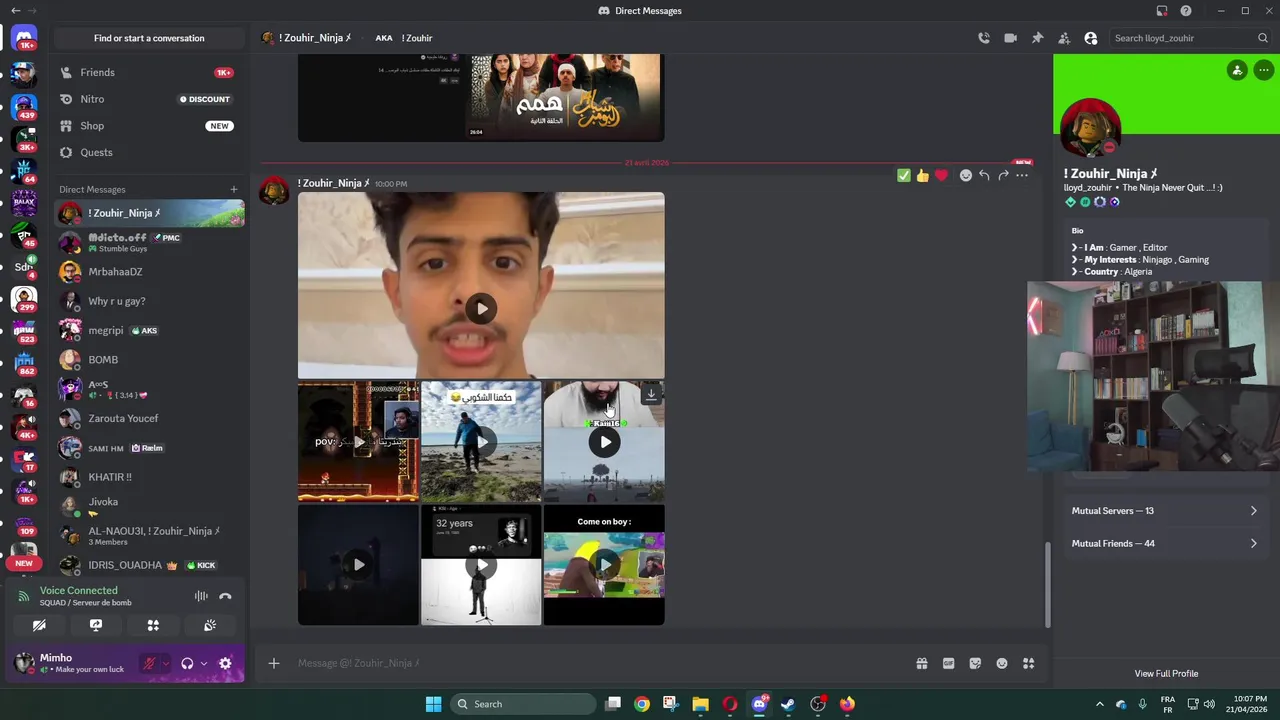Open the GIF picker
The image size is (1280, 720).
pos(948,663)
